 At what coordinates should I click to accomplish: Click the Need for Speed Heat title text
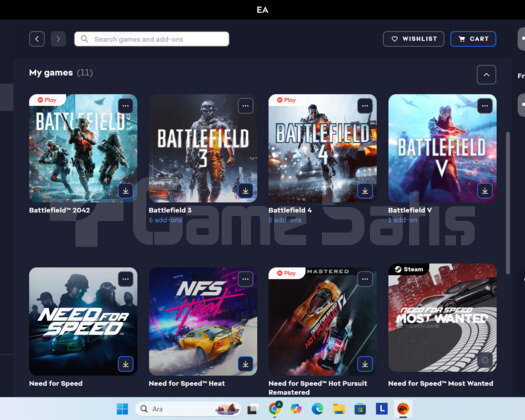pos(187,383)
